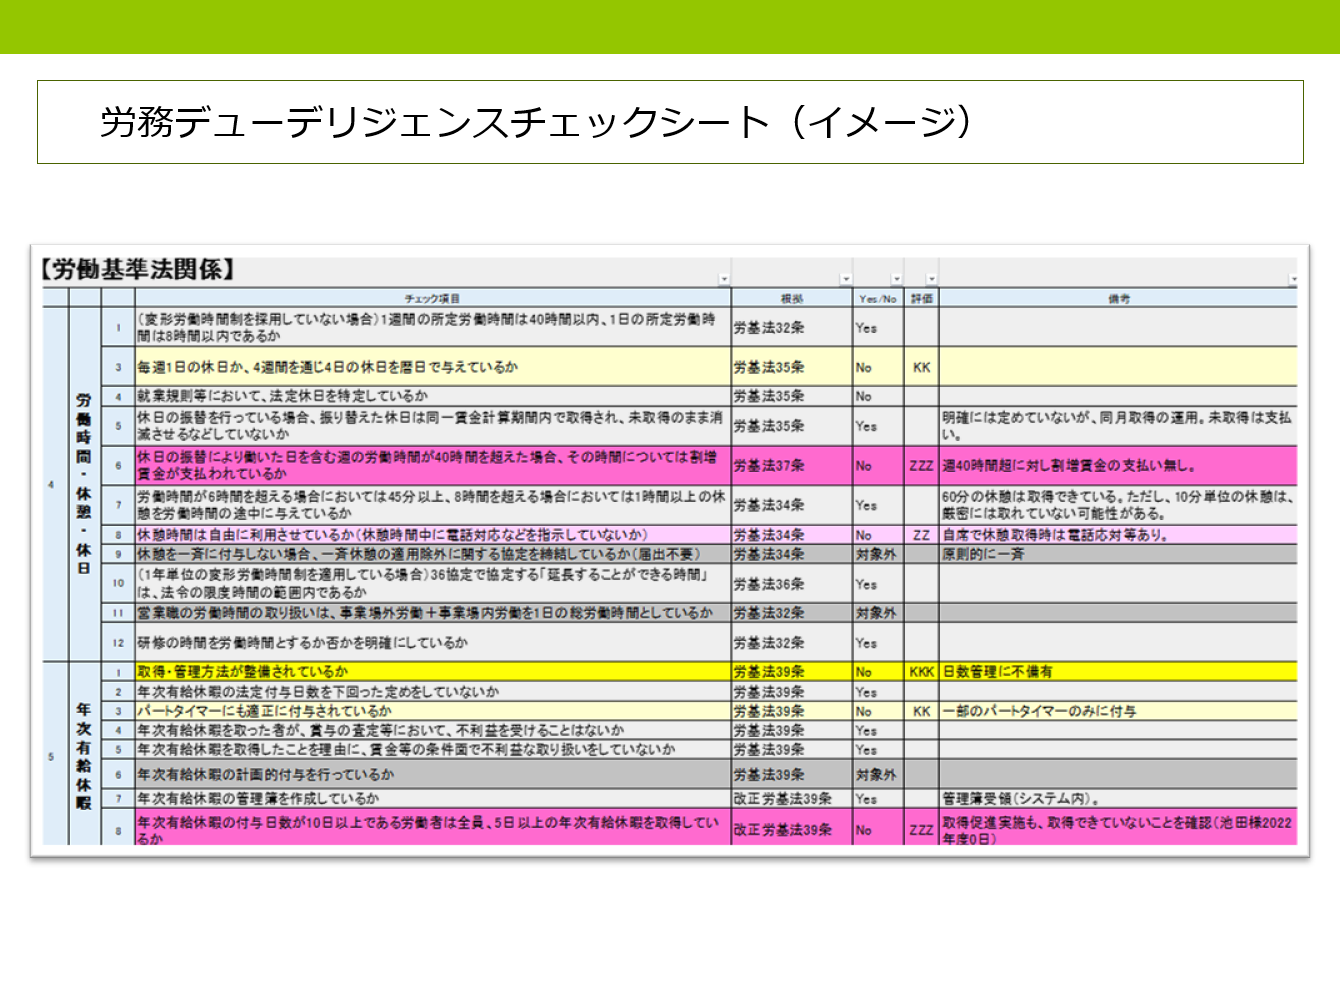The image size is (1340, 1005).
Task: Click the 労基法37条 cell
Action: (792, 465)
